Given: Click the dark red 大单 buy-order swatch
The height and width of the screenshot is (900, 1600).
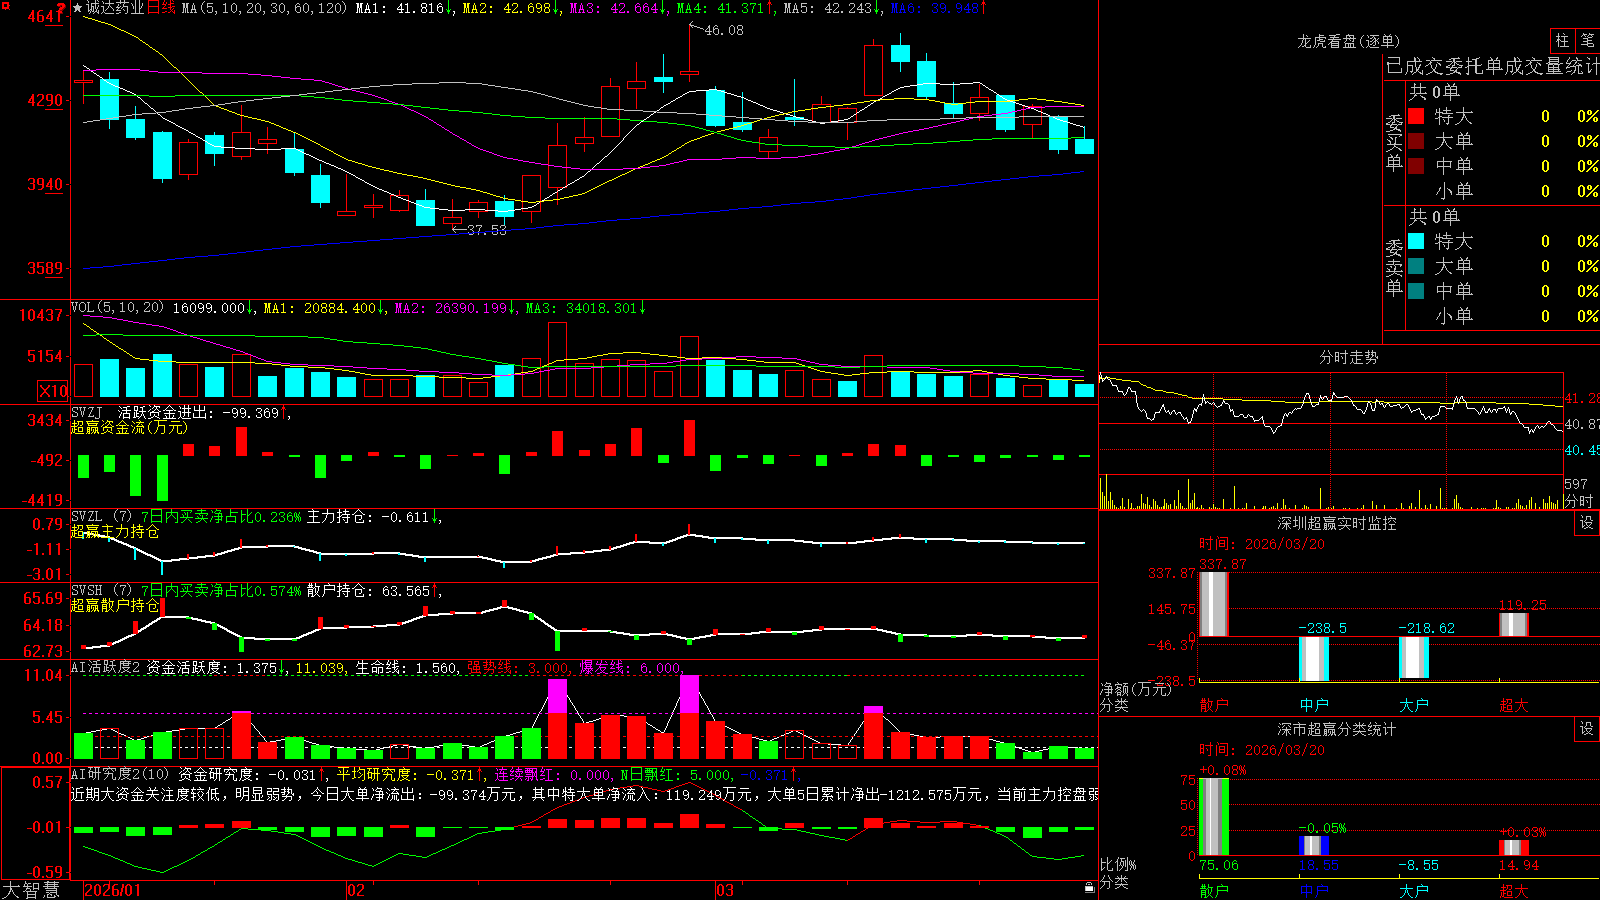Looking at the screenshot, I should click(x=1416, y=141).
